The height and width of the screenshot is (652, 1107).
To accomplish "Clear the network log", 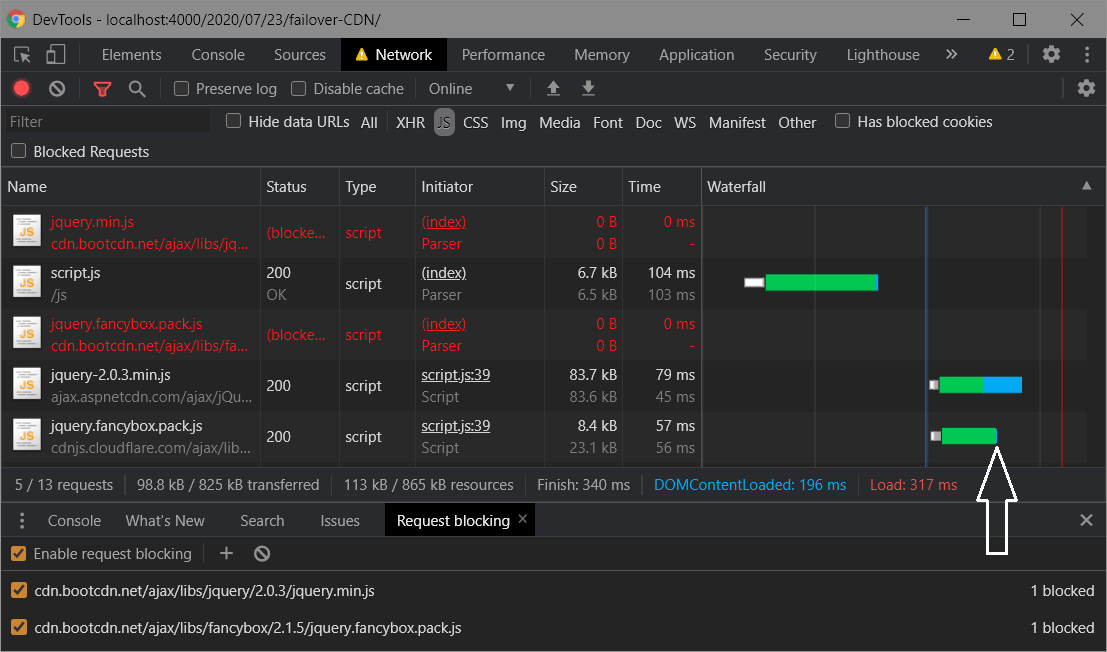I will [x=57, y=88].
